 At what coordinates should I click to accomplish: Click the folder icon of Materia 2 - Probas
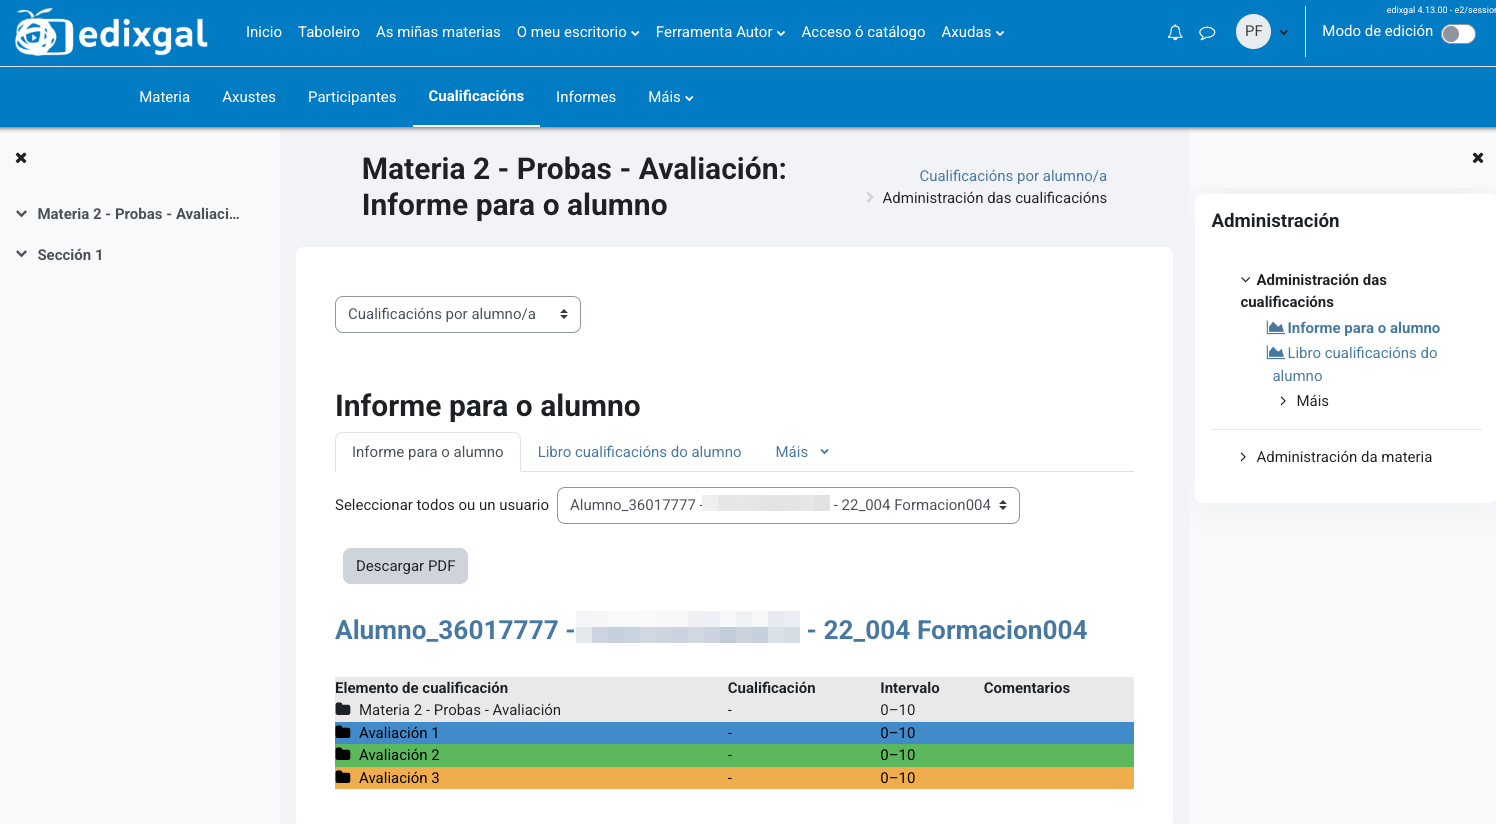[341, 709]
